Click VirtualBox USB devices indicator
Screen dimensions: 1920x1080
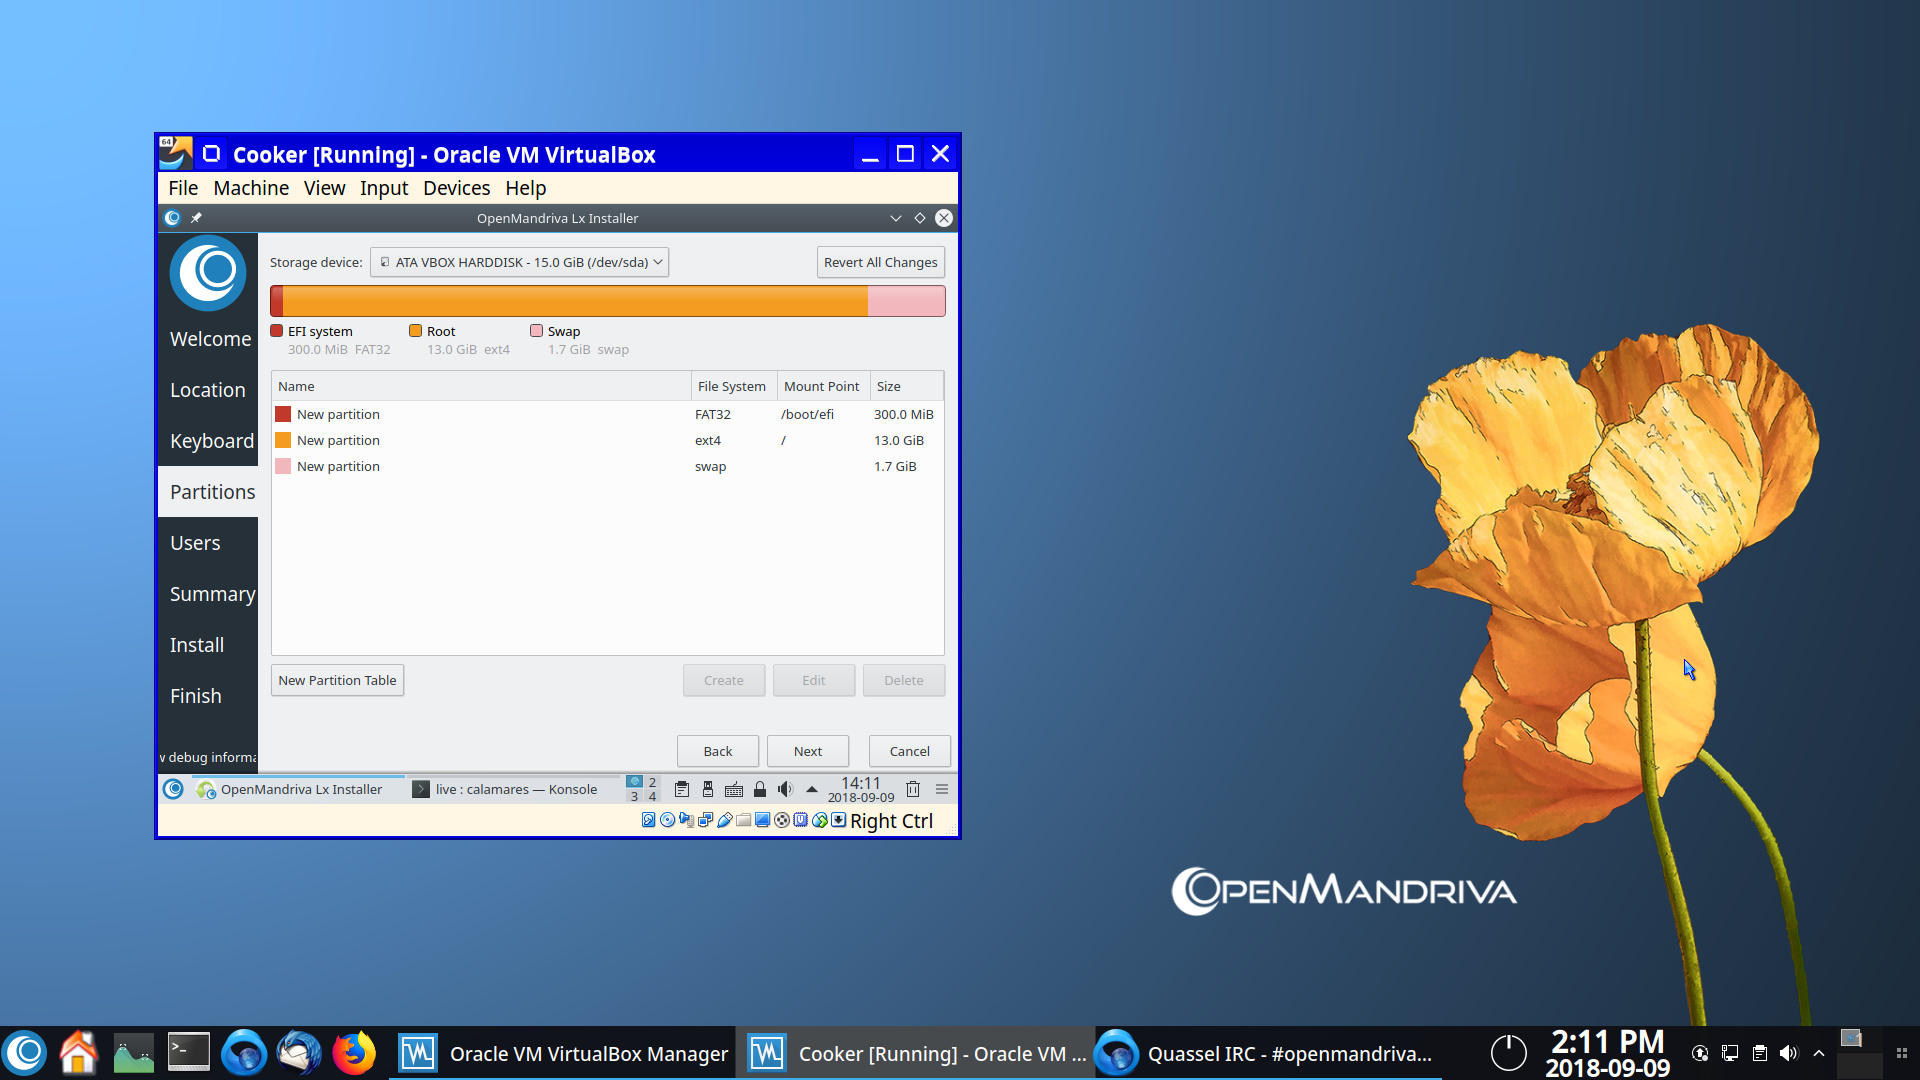(724, 820)
